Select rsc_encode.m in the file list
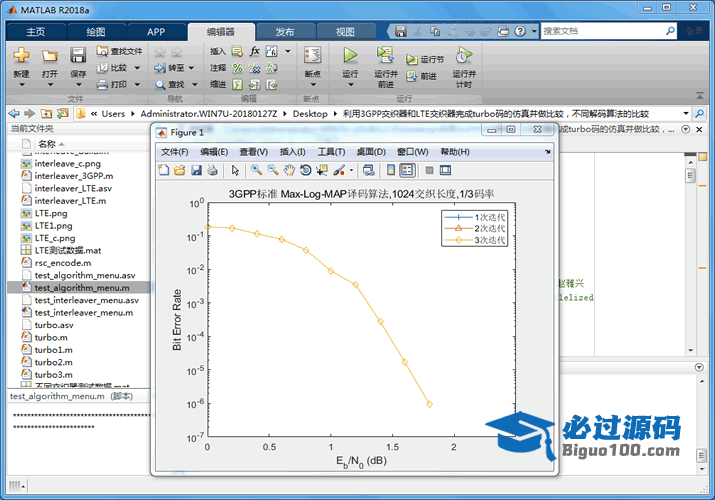 (63, 263)
